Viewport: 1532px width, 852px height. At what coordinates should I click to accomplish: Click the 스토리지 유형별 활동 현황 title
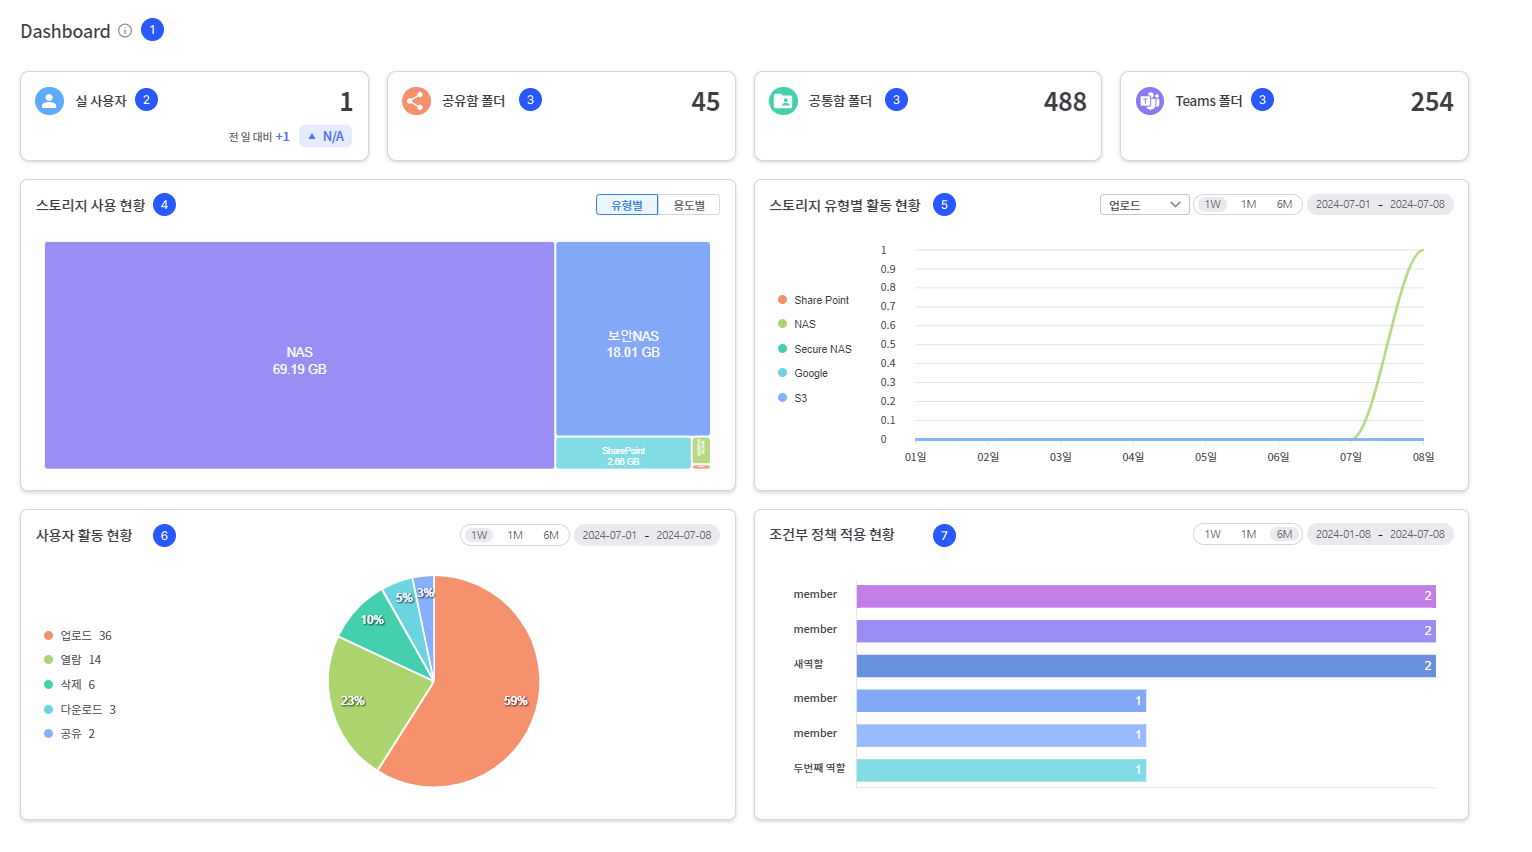point(845,205)
